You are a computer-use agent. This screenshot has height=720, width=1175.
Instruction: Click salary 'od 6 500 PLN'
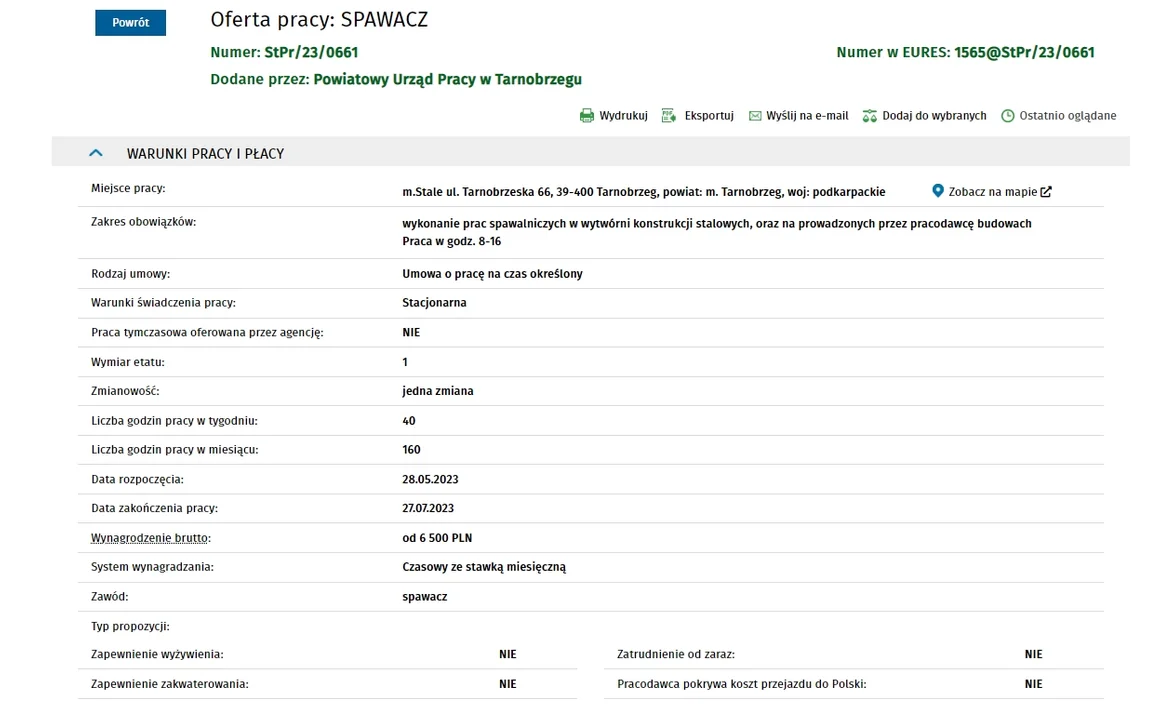(x=437, y=538)
